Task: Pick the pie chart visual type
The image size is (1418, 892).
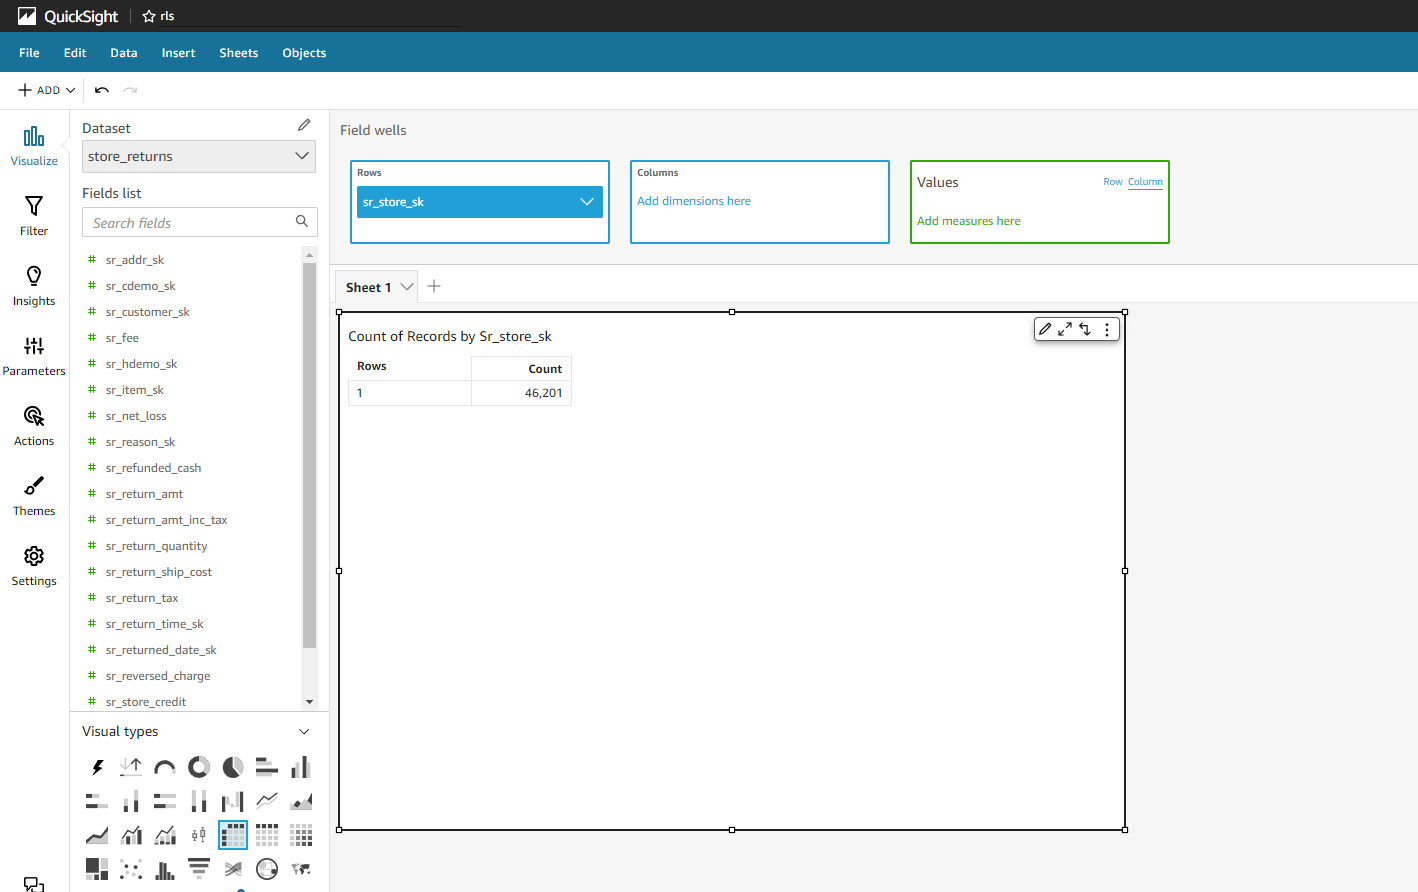Action: click(x=233, y=767)
